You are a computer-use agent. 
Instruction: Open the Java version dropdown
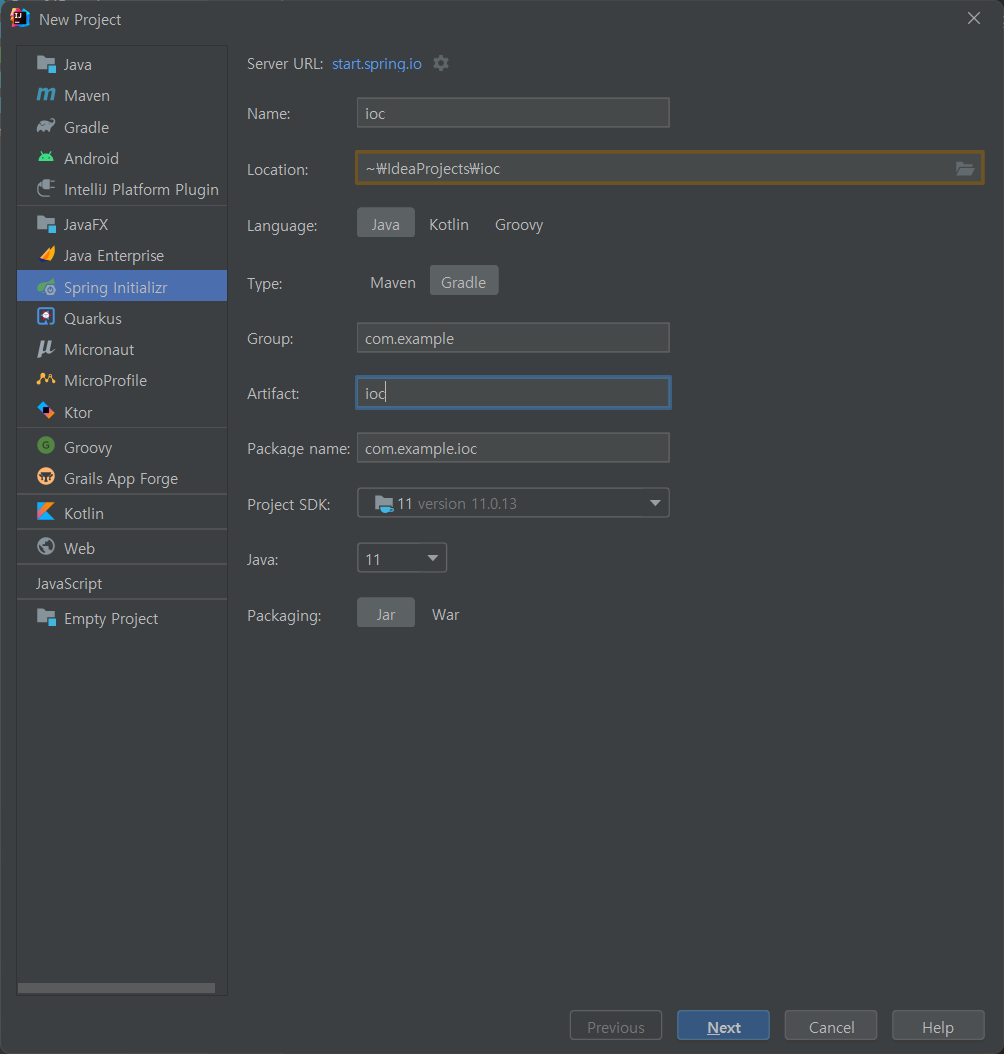tap(402, 558)
